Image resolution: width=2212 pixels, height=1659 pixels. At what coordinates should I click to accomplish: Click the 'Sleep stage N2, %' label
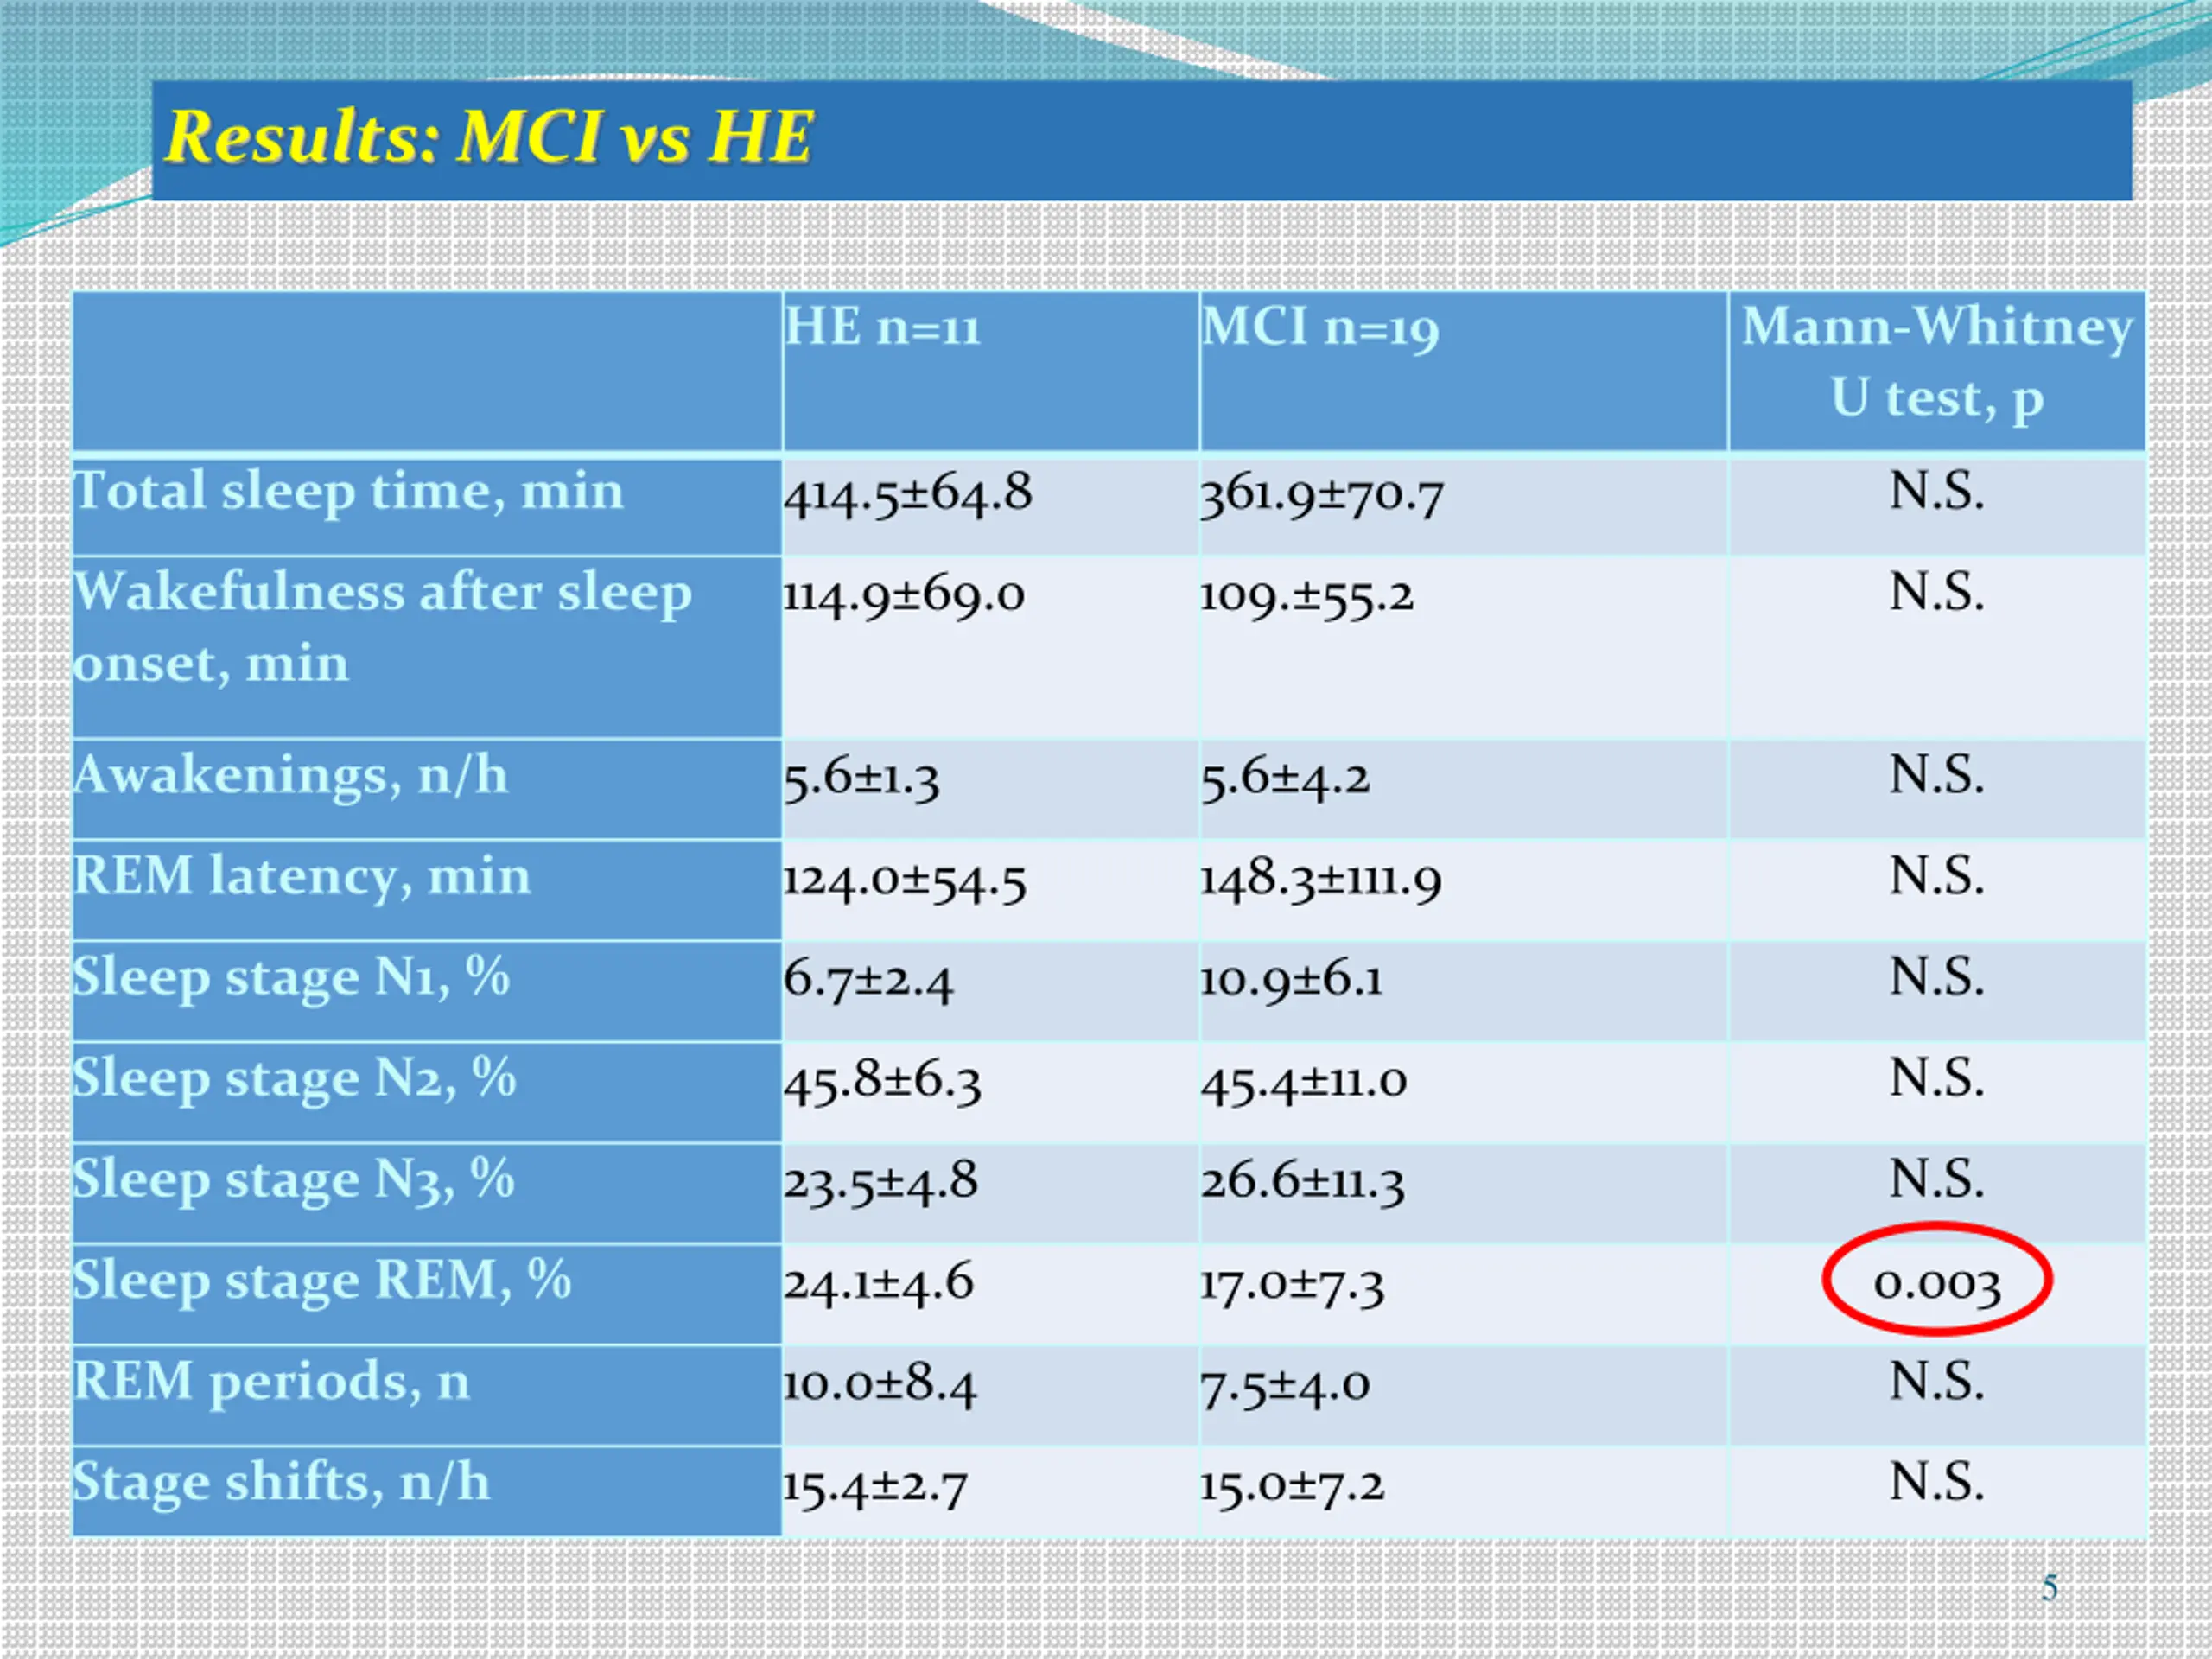click(x=295, y=1078)
